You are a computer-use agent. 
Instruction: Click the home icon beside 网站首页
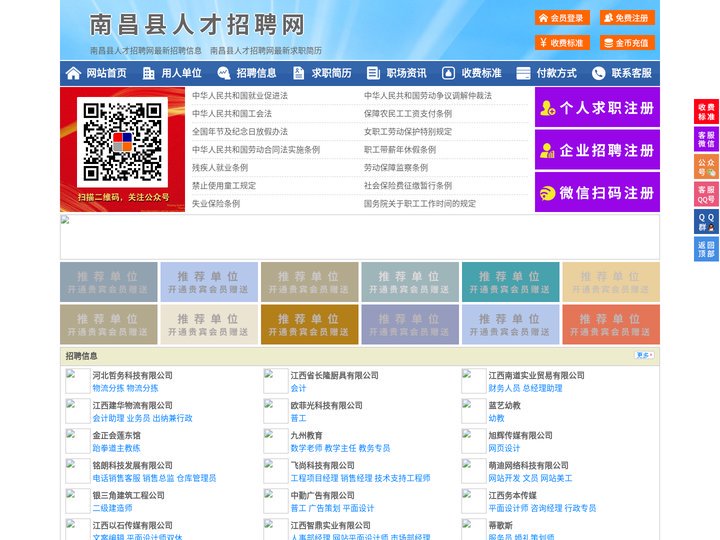[x=73, y=73]
